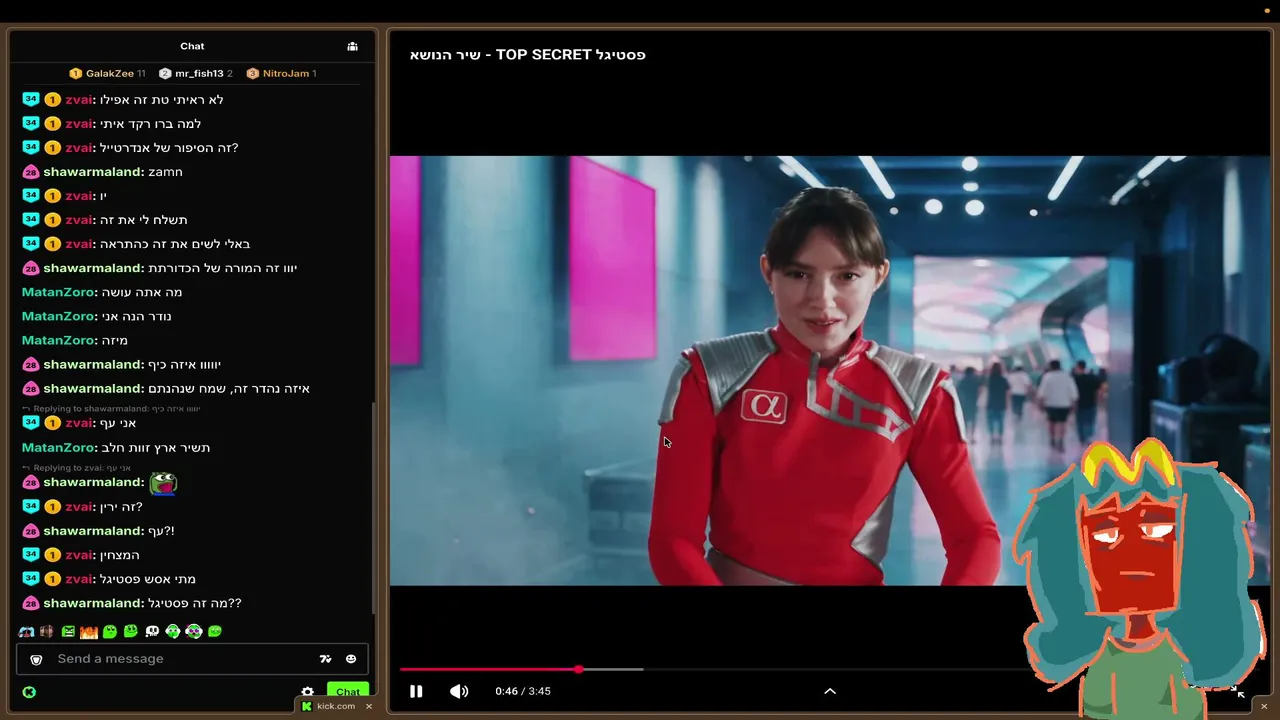Click the chat panel scrollbar

(373, 510)
